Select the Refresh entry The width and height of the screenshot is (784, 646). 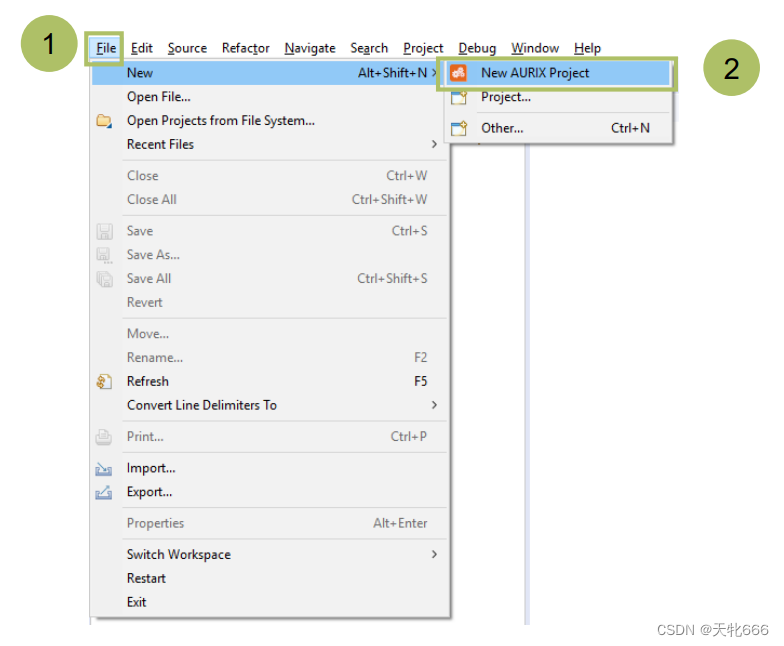(x=270, y=382)
